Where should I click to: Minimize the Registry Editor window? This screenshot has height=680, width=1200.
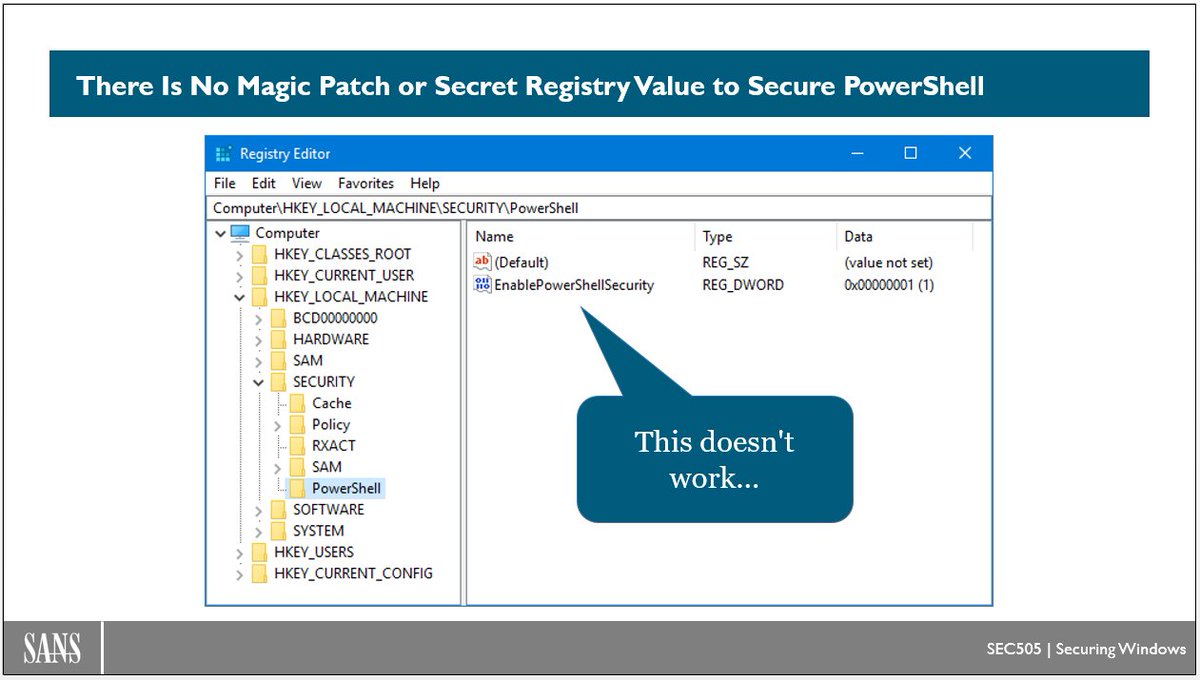[x=858, y=153]
